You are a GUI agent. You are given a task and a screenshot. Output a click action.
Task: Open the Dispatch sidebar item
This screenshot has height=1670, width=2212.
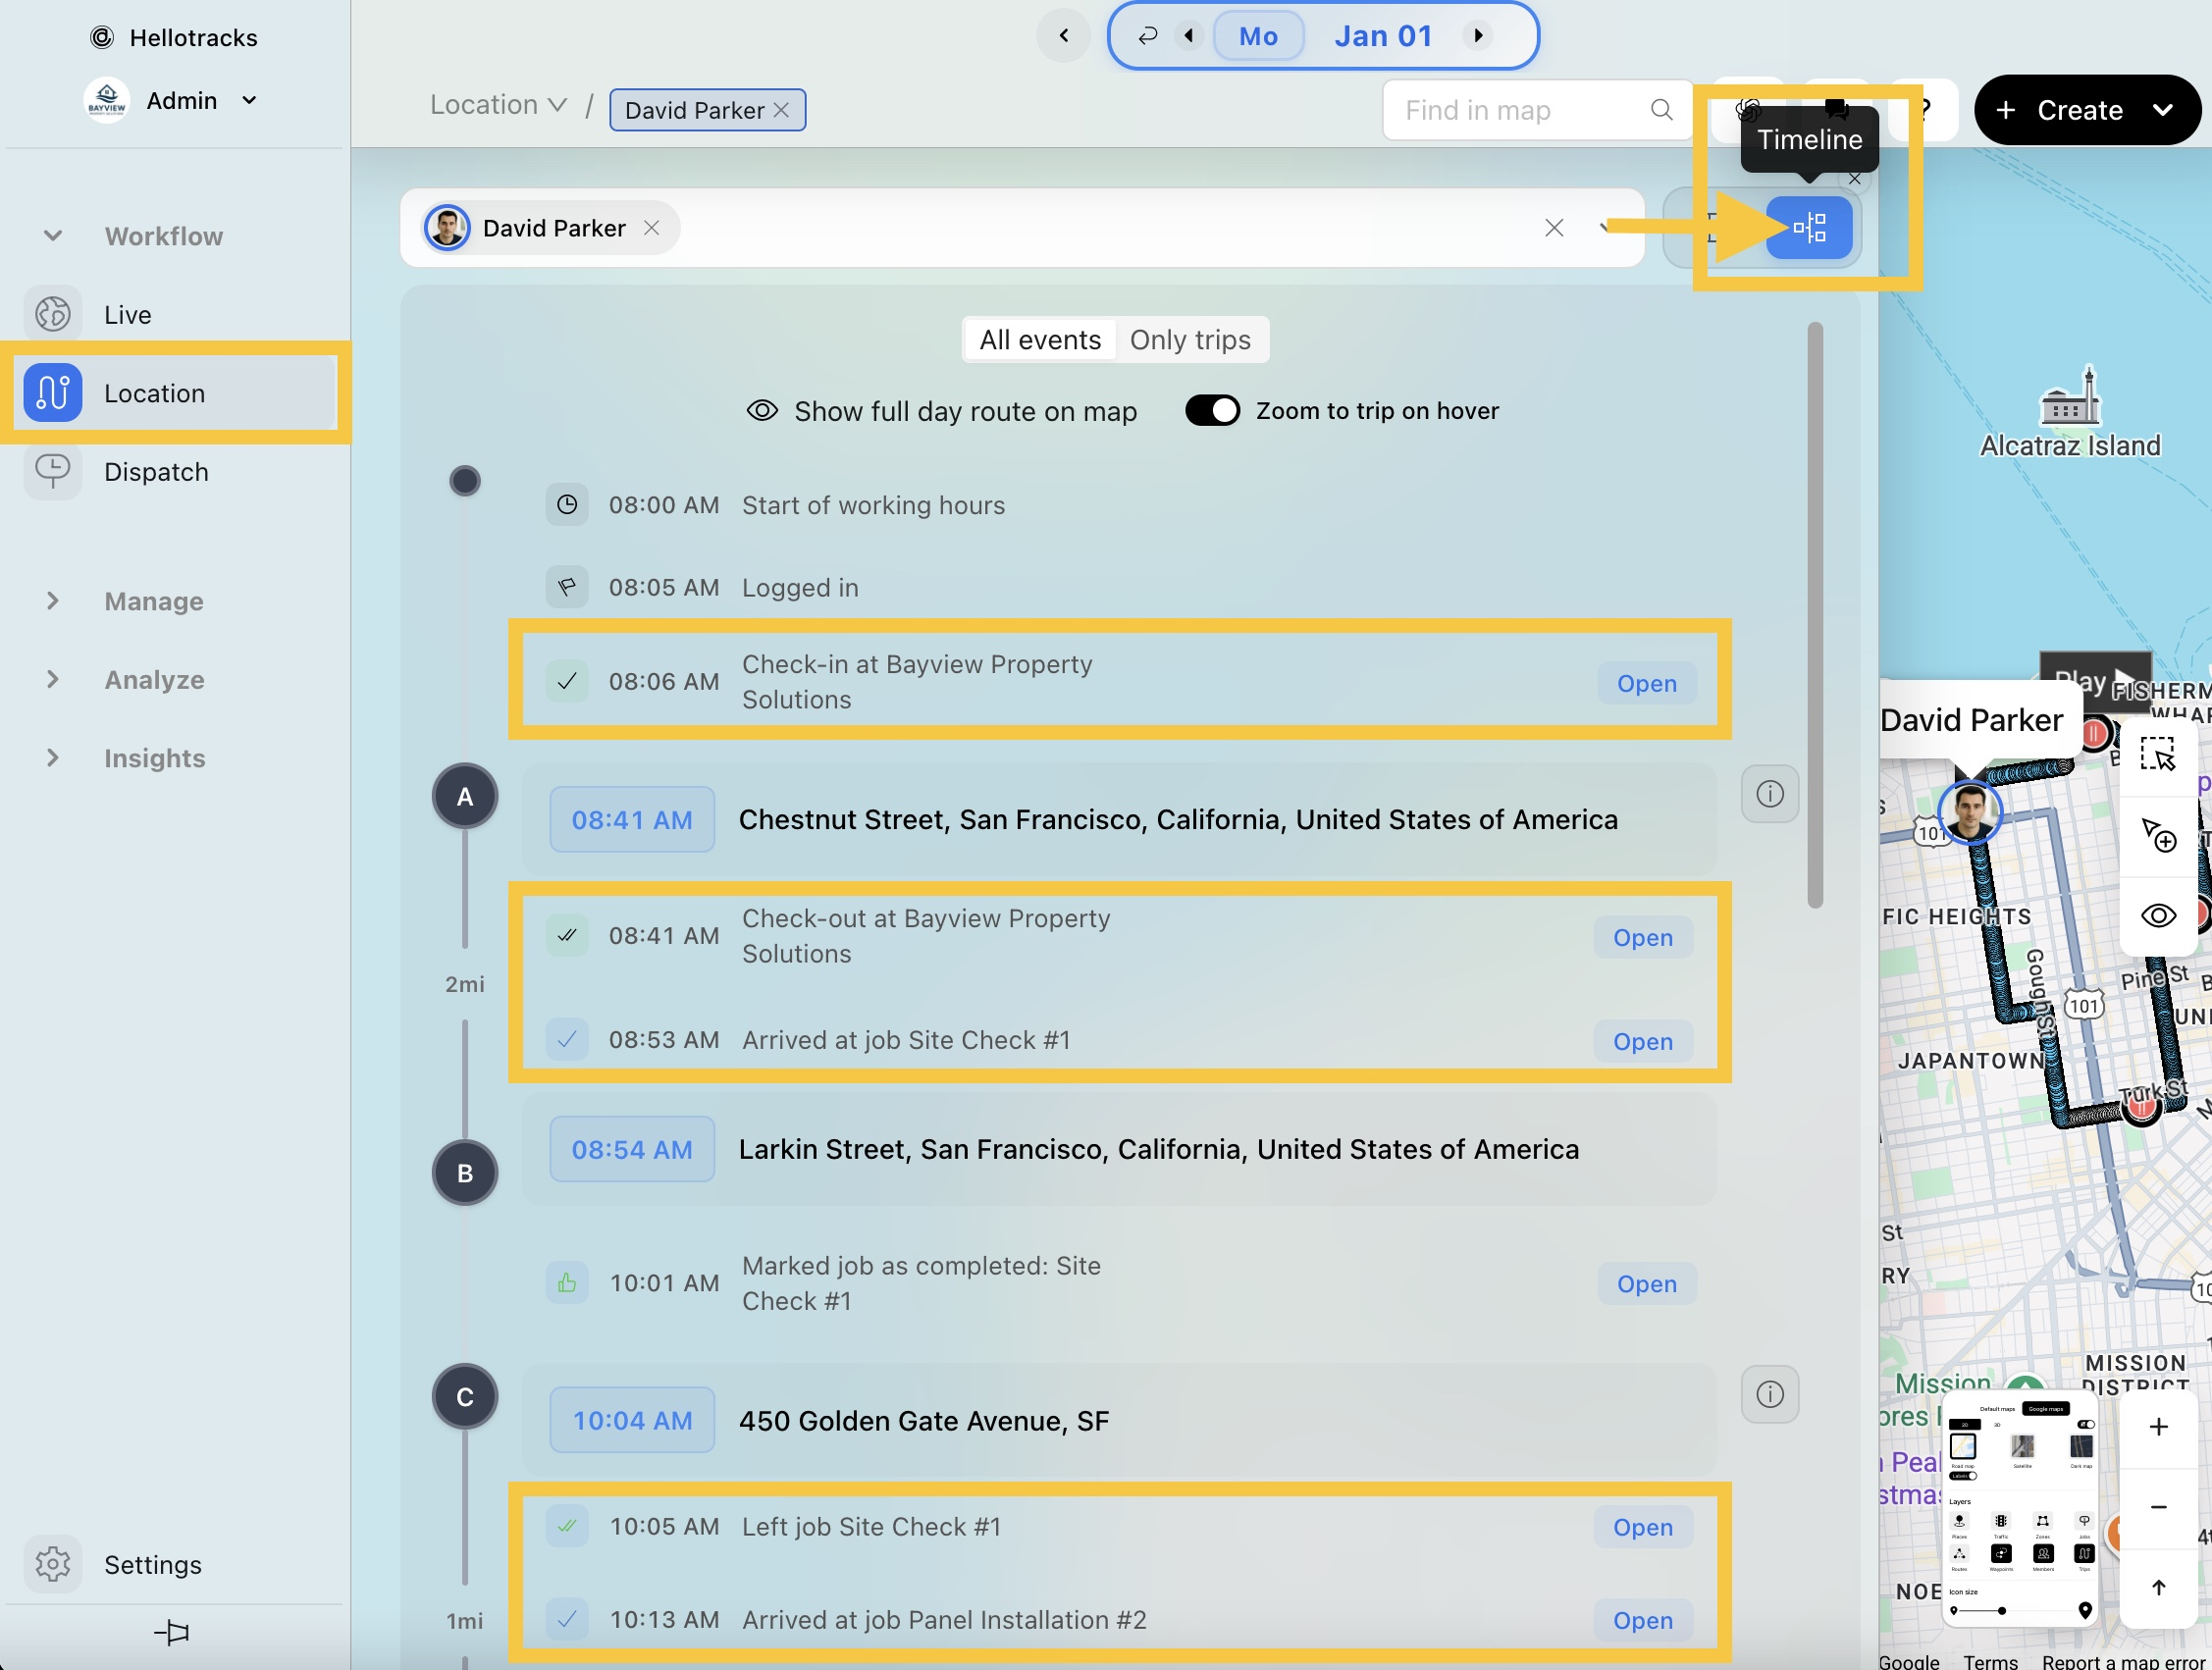click(156, 472)
